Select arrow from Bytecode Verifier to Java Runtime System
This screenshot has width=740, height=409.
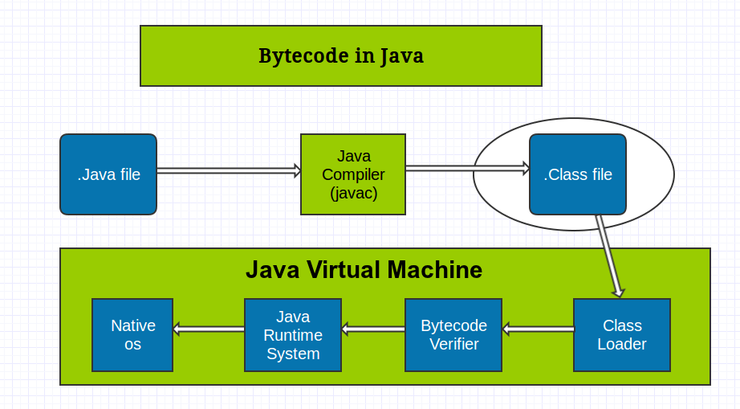[373, 328]
